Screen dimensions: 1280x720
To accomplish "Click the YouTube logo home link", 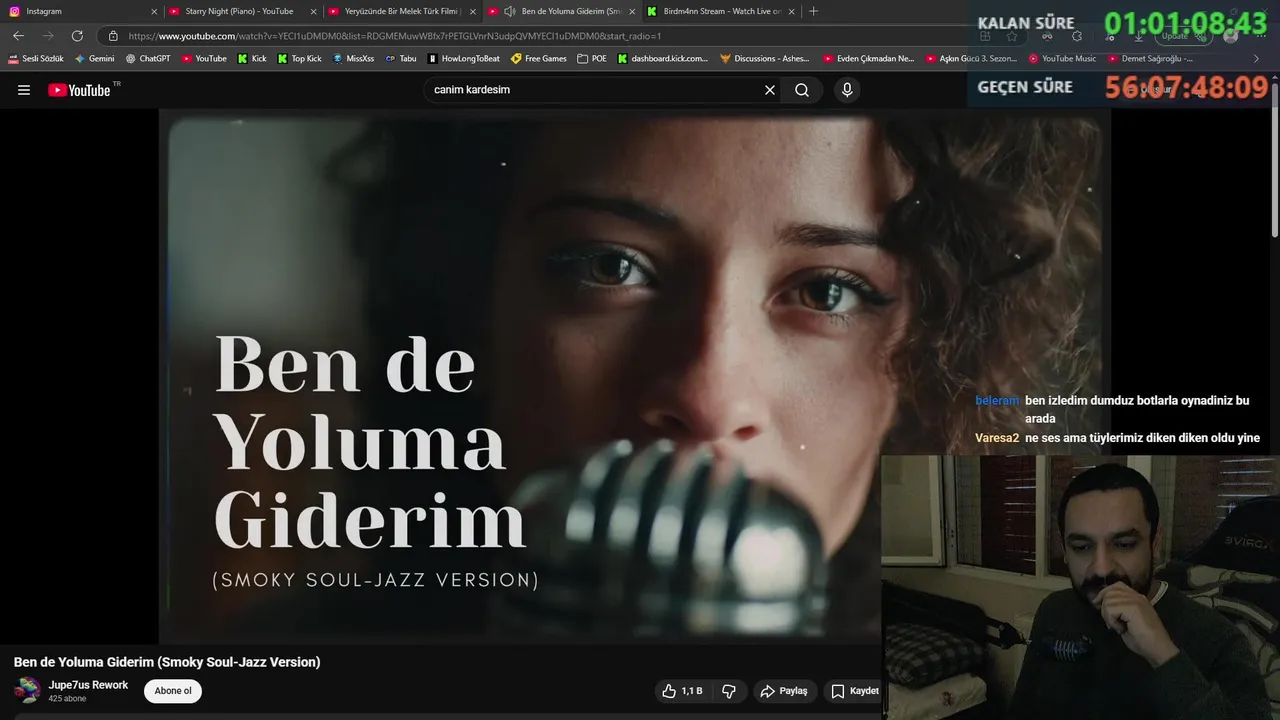I will [80, 90].
